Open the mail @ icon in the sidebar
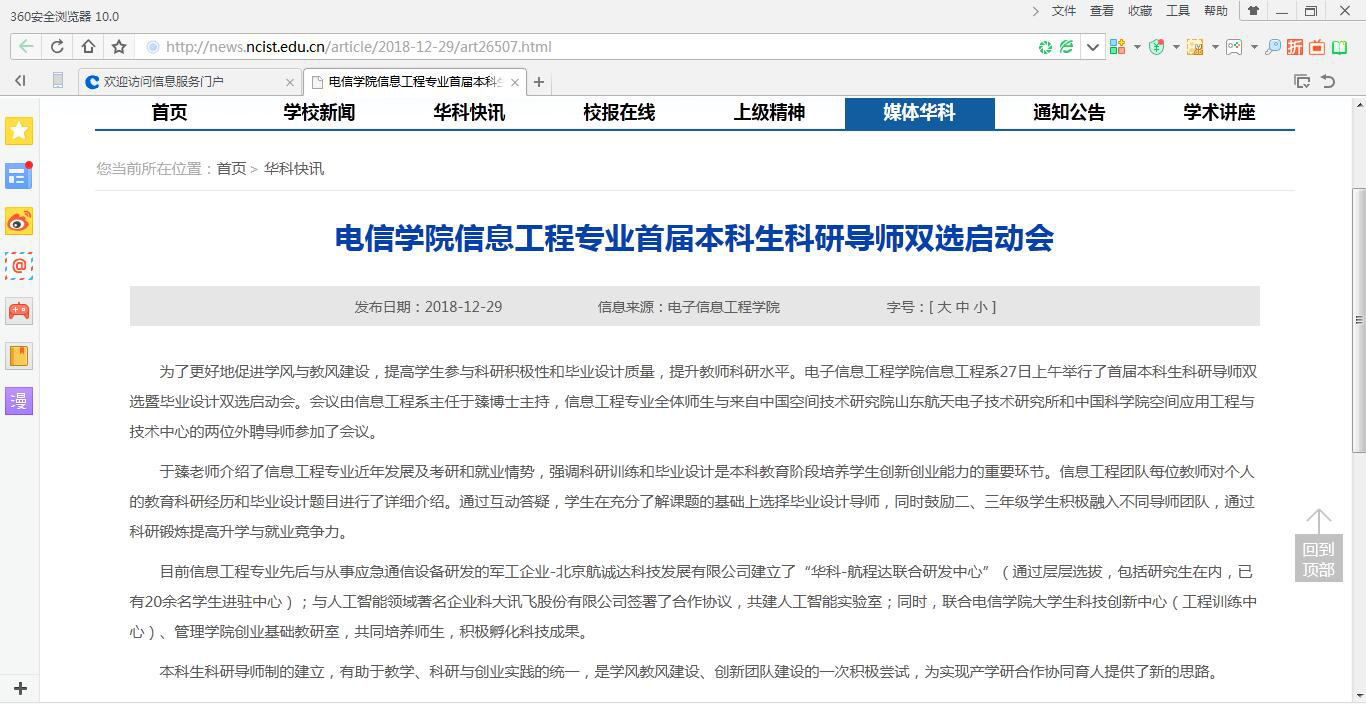The image size is (1366, 704). point(19,266)
